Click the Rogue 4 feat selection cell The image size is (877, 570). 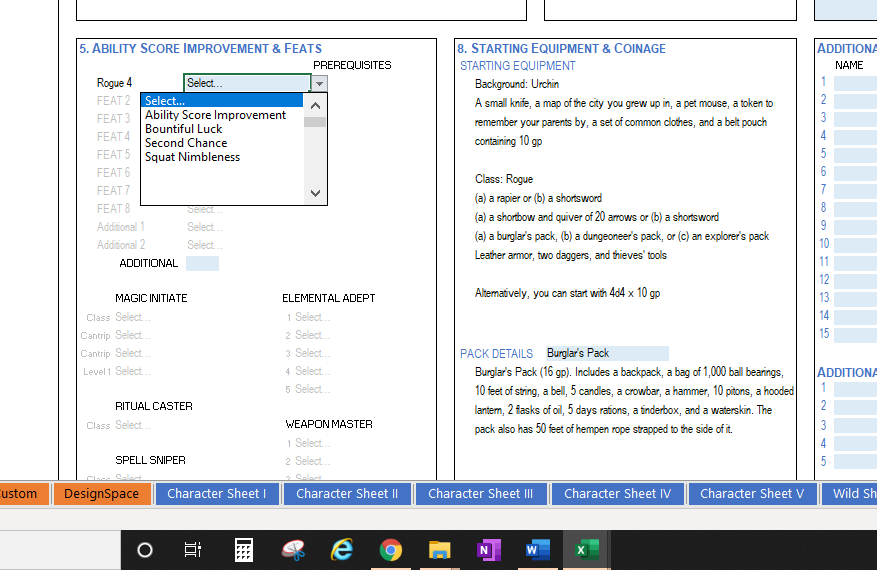click(247, 83)
